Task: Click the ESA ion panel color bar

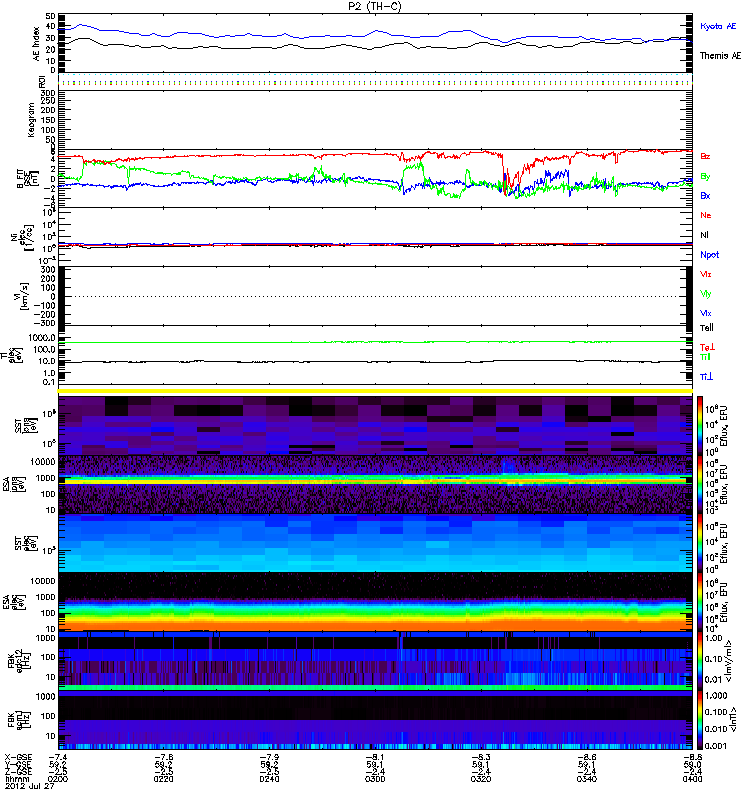Action: (x=699, y=484)
